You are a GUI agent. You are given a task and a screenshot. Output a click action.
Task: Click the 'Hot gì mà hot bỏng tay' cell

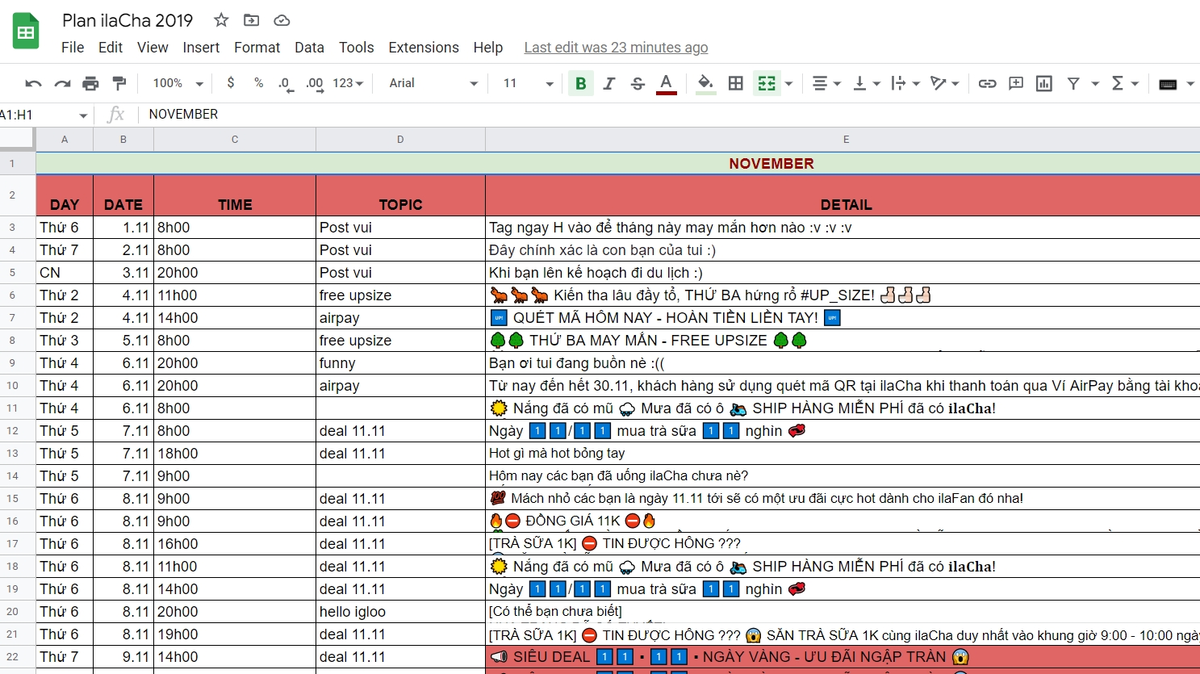point(843,454)
